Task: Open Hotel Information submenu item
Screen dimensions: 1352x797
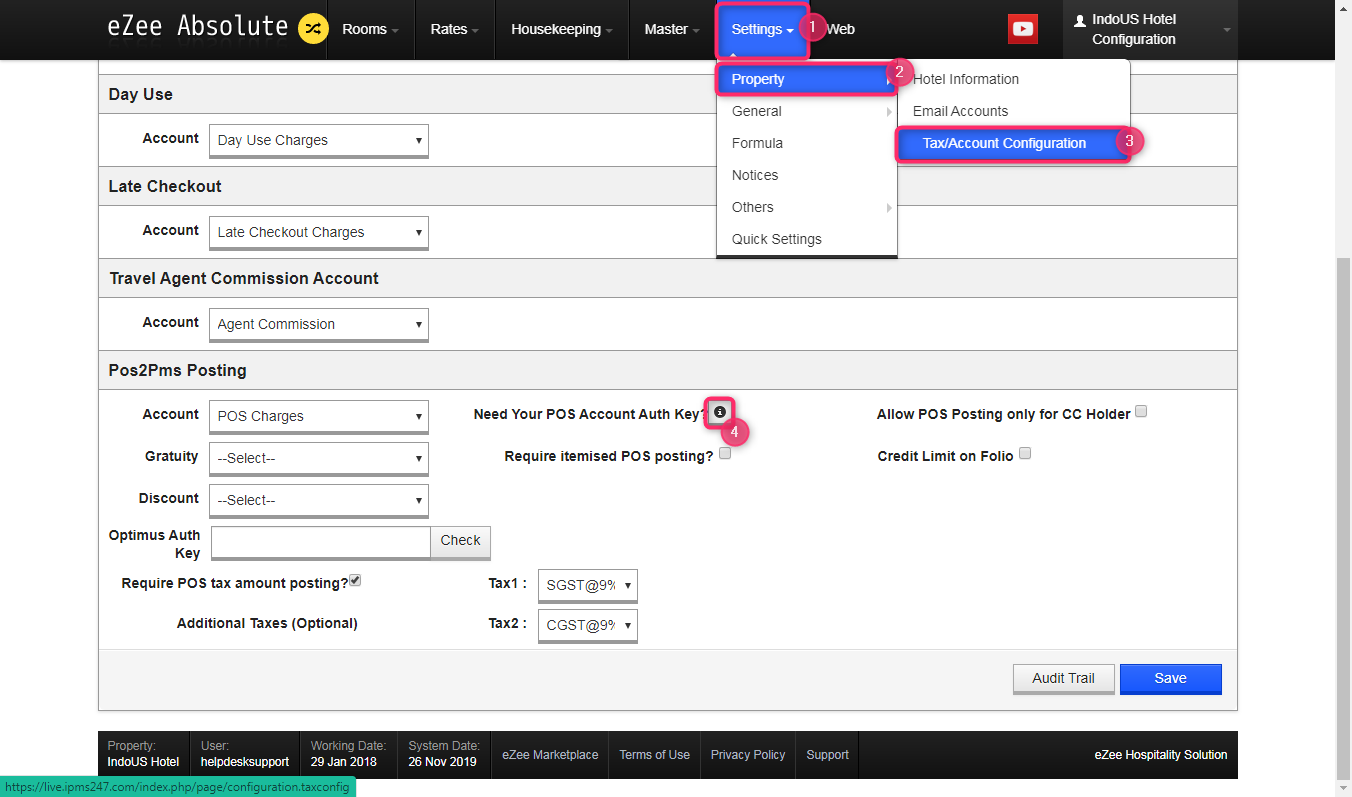Action: pyautogui.click(x=1013, y=79)
